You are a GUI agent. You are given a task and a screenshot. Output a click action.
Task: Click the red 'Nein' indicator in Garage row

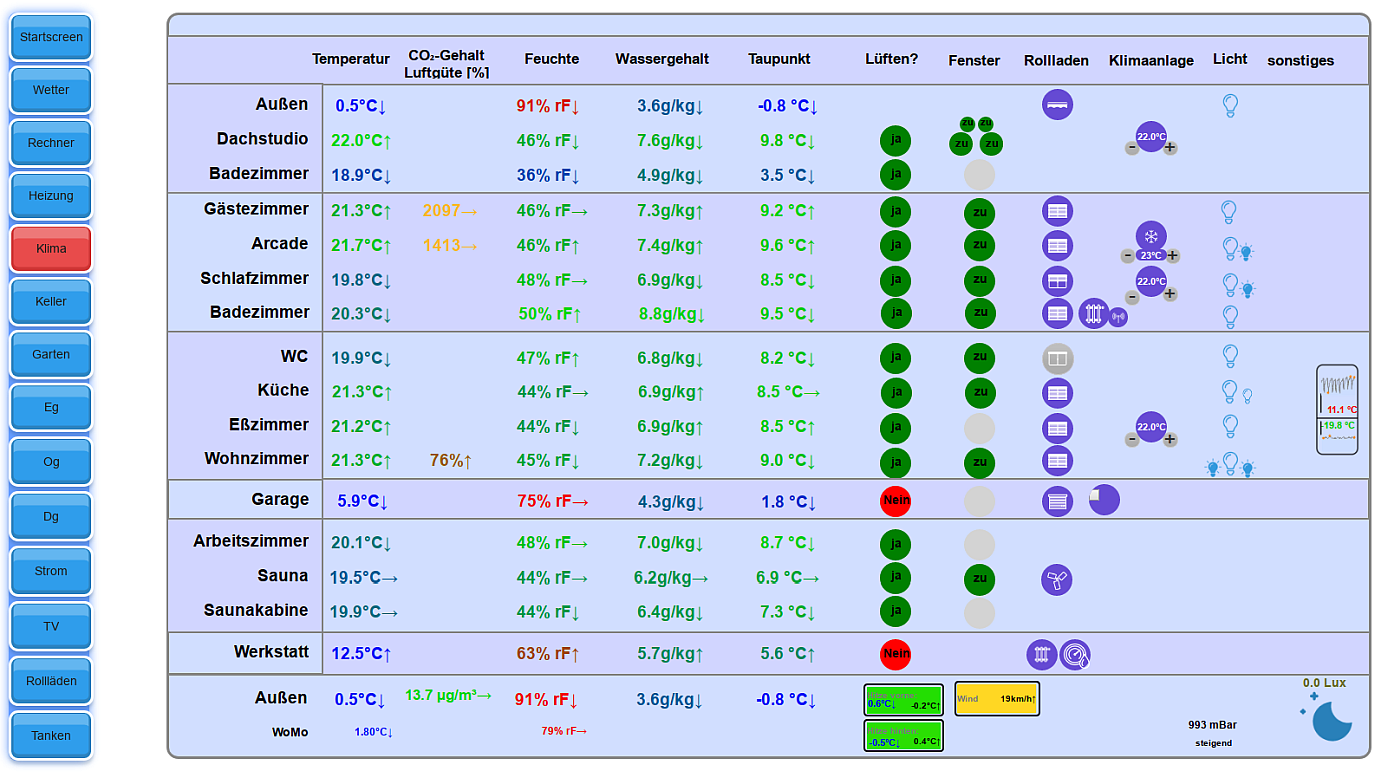[x=896, y=500]
